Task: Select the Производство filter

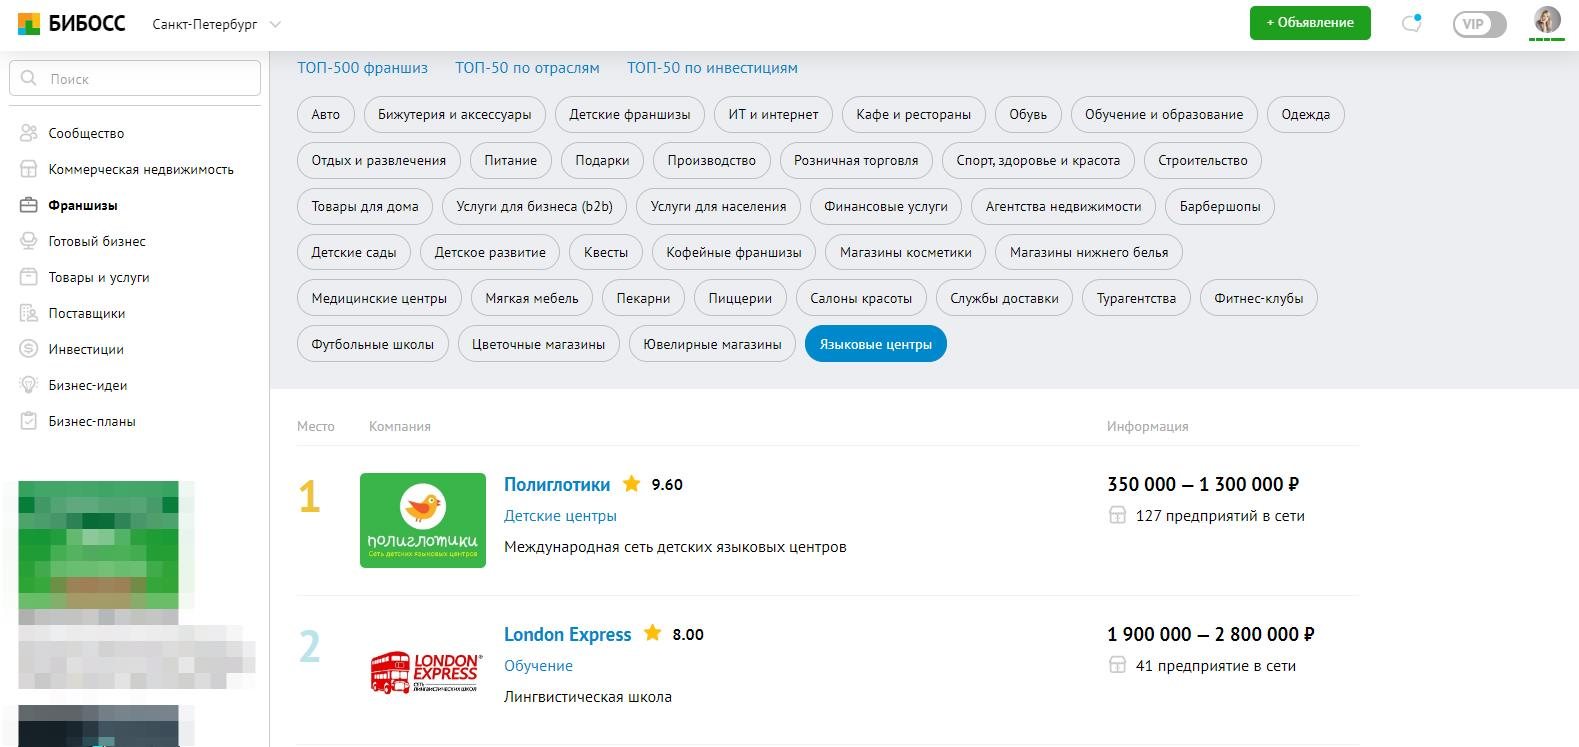Action: (x=711, y=160)
